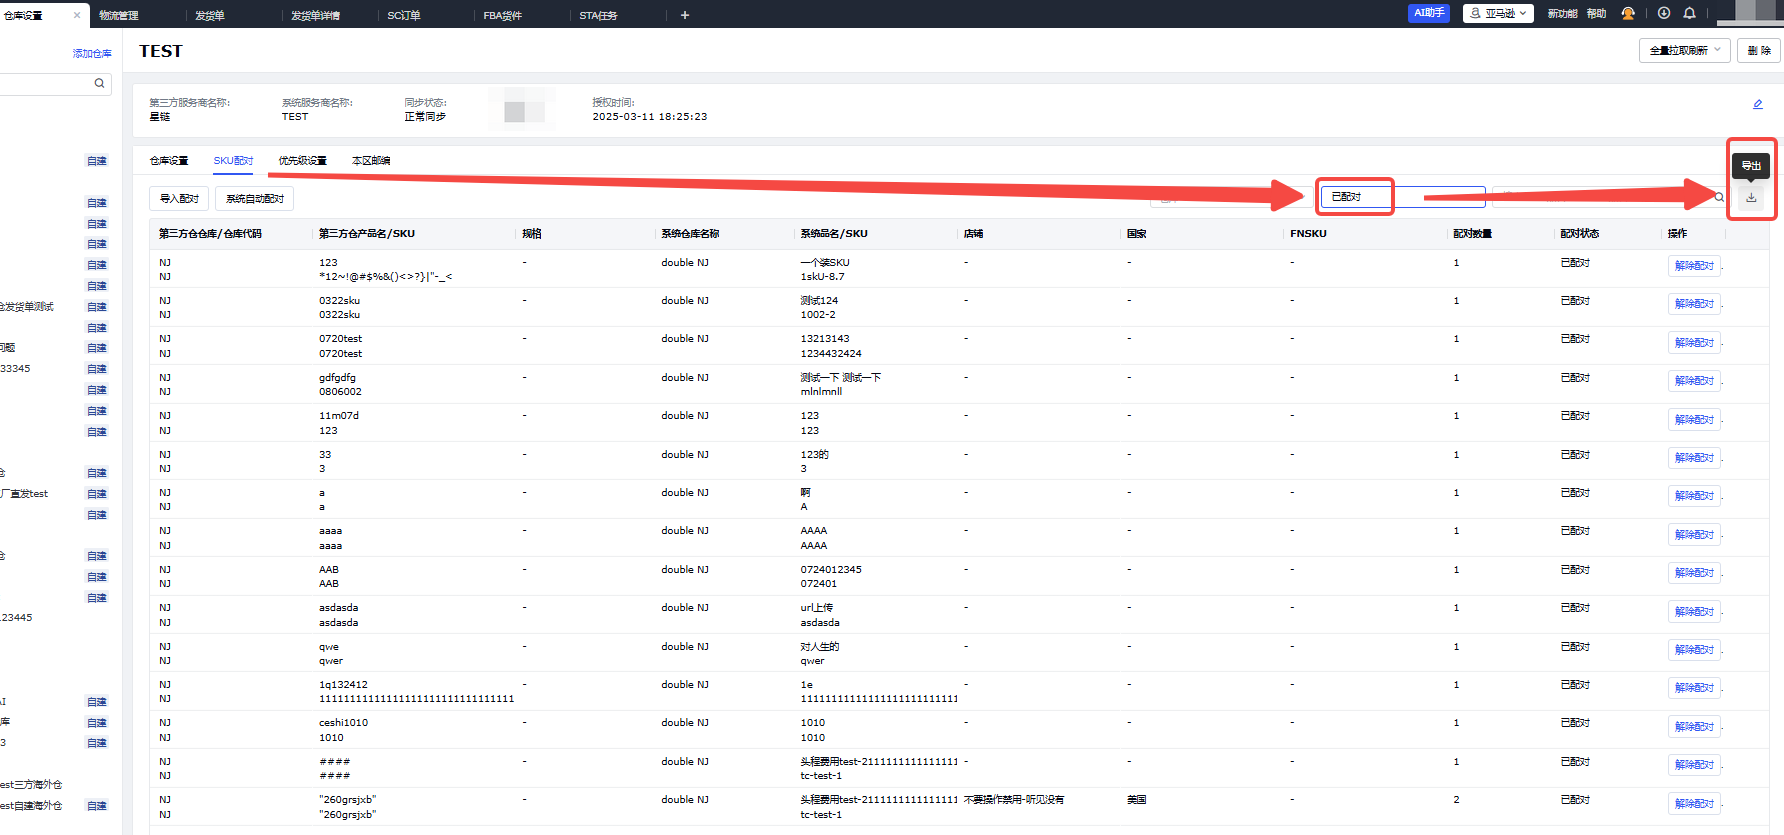Click the 添加仓库 link
The height and width of the screenshot is (835, 1784).
point(92,54)
